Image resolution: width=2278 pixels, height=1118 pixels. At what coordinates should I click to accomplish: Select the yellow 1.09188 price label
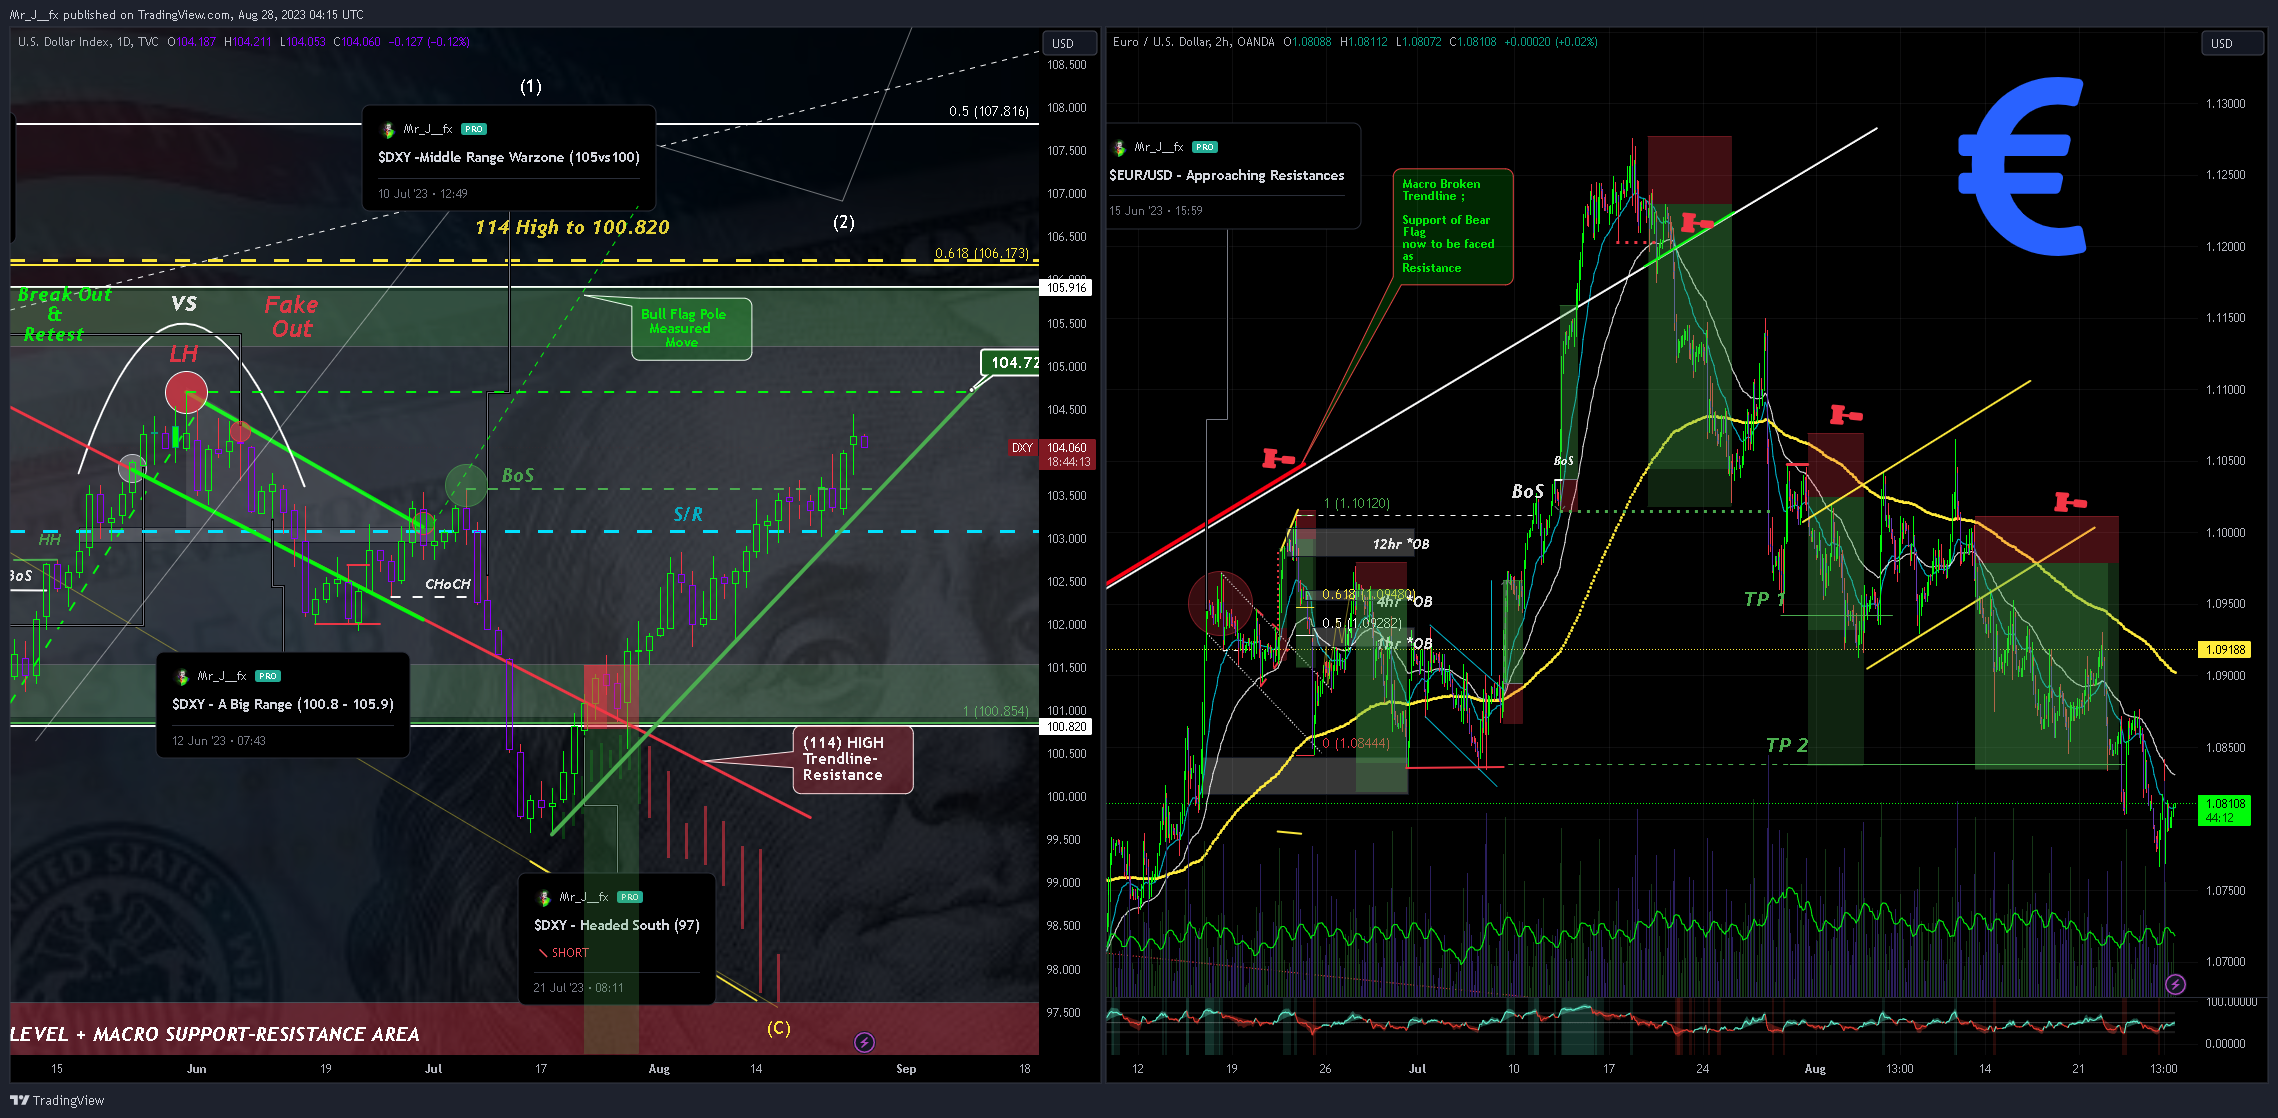[x=2225, y=650]
